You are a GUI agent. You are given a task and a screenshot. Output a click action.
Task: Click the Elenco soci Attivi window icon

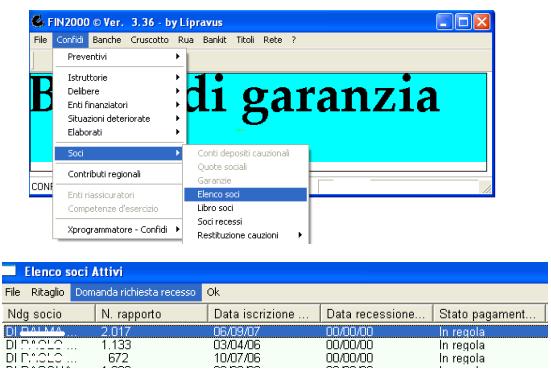(9, 271)
